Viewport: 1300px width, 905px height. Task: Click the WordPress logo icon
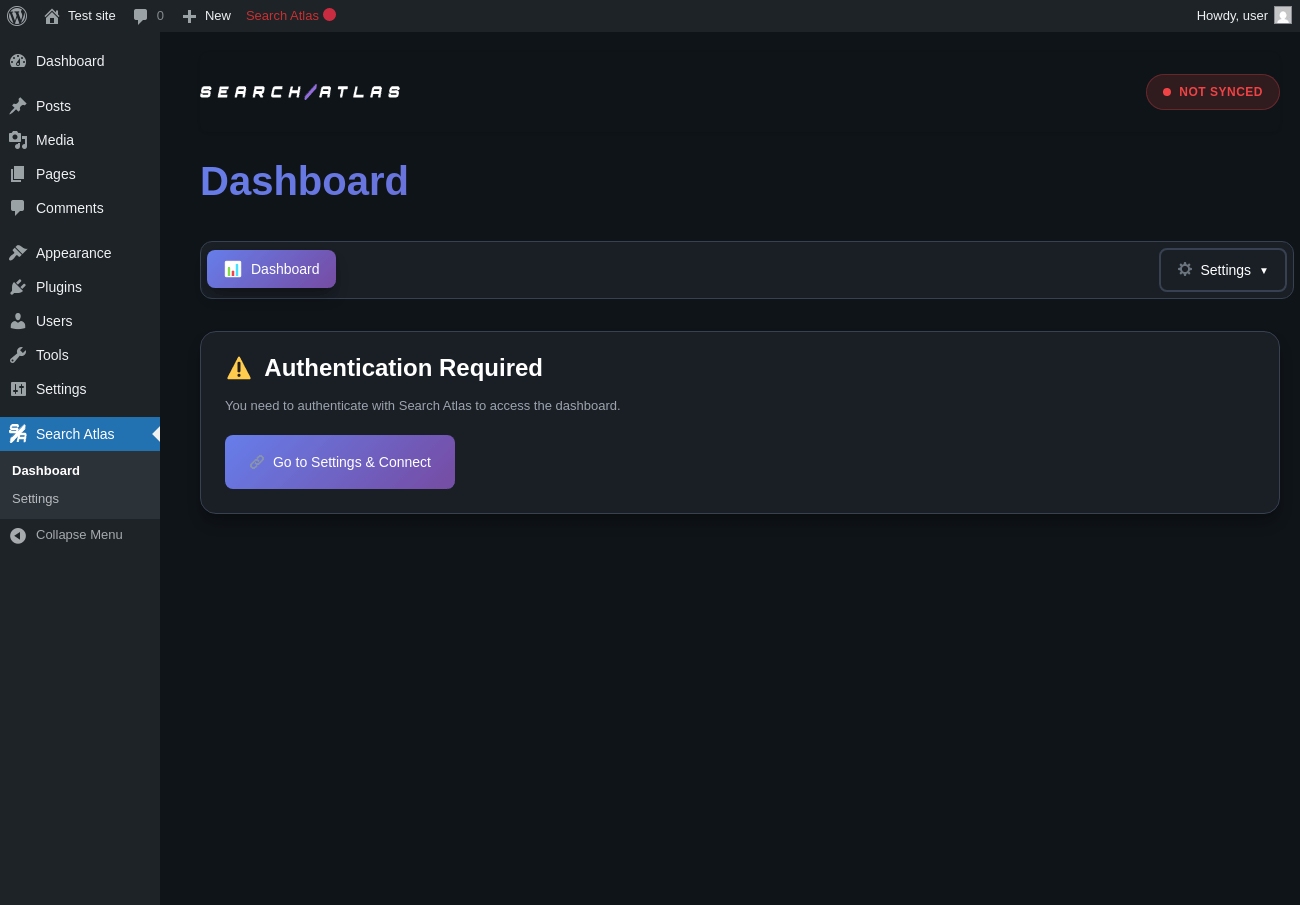click(x=17, y=16)
